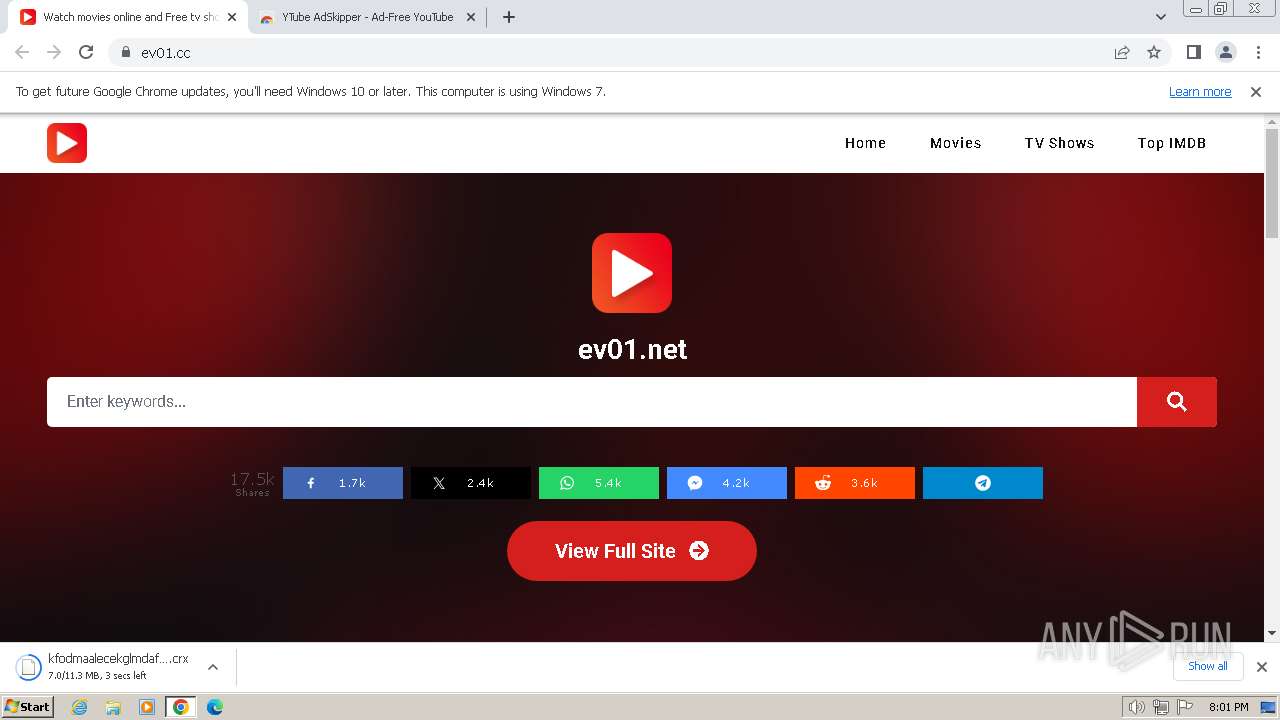Share on Facebook (1.7k)

343,483
